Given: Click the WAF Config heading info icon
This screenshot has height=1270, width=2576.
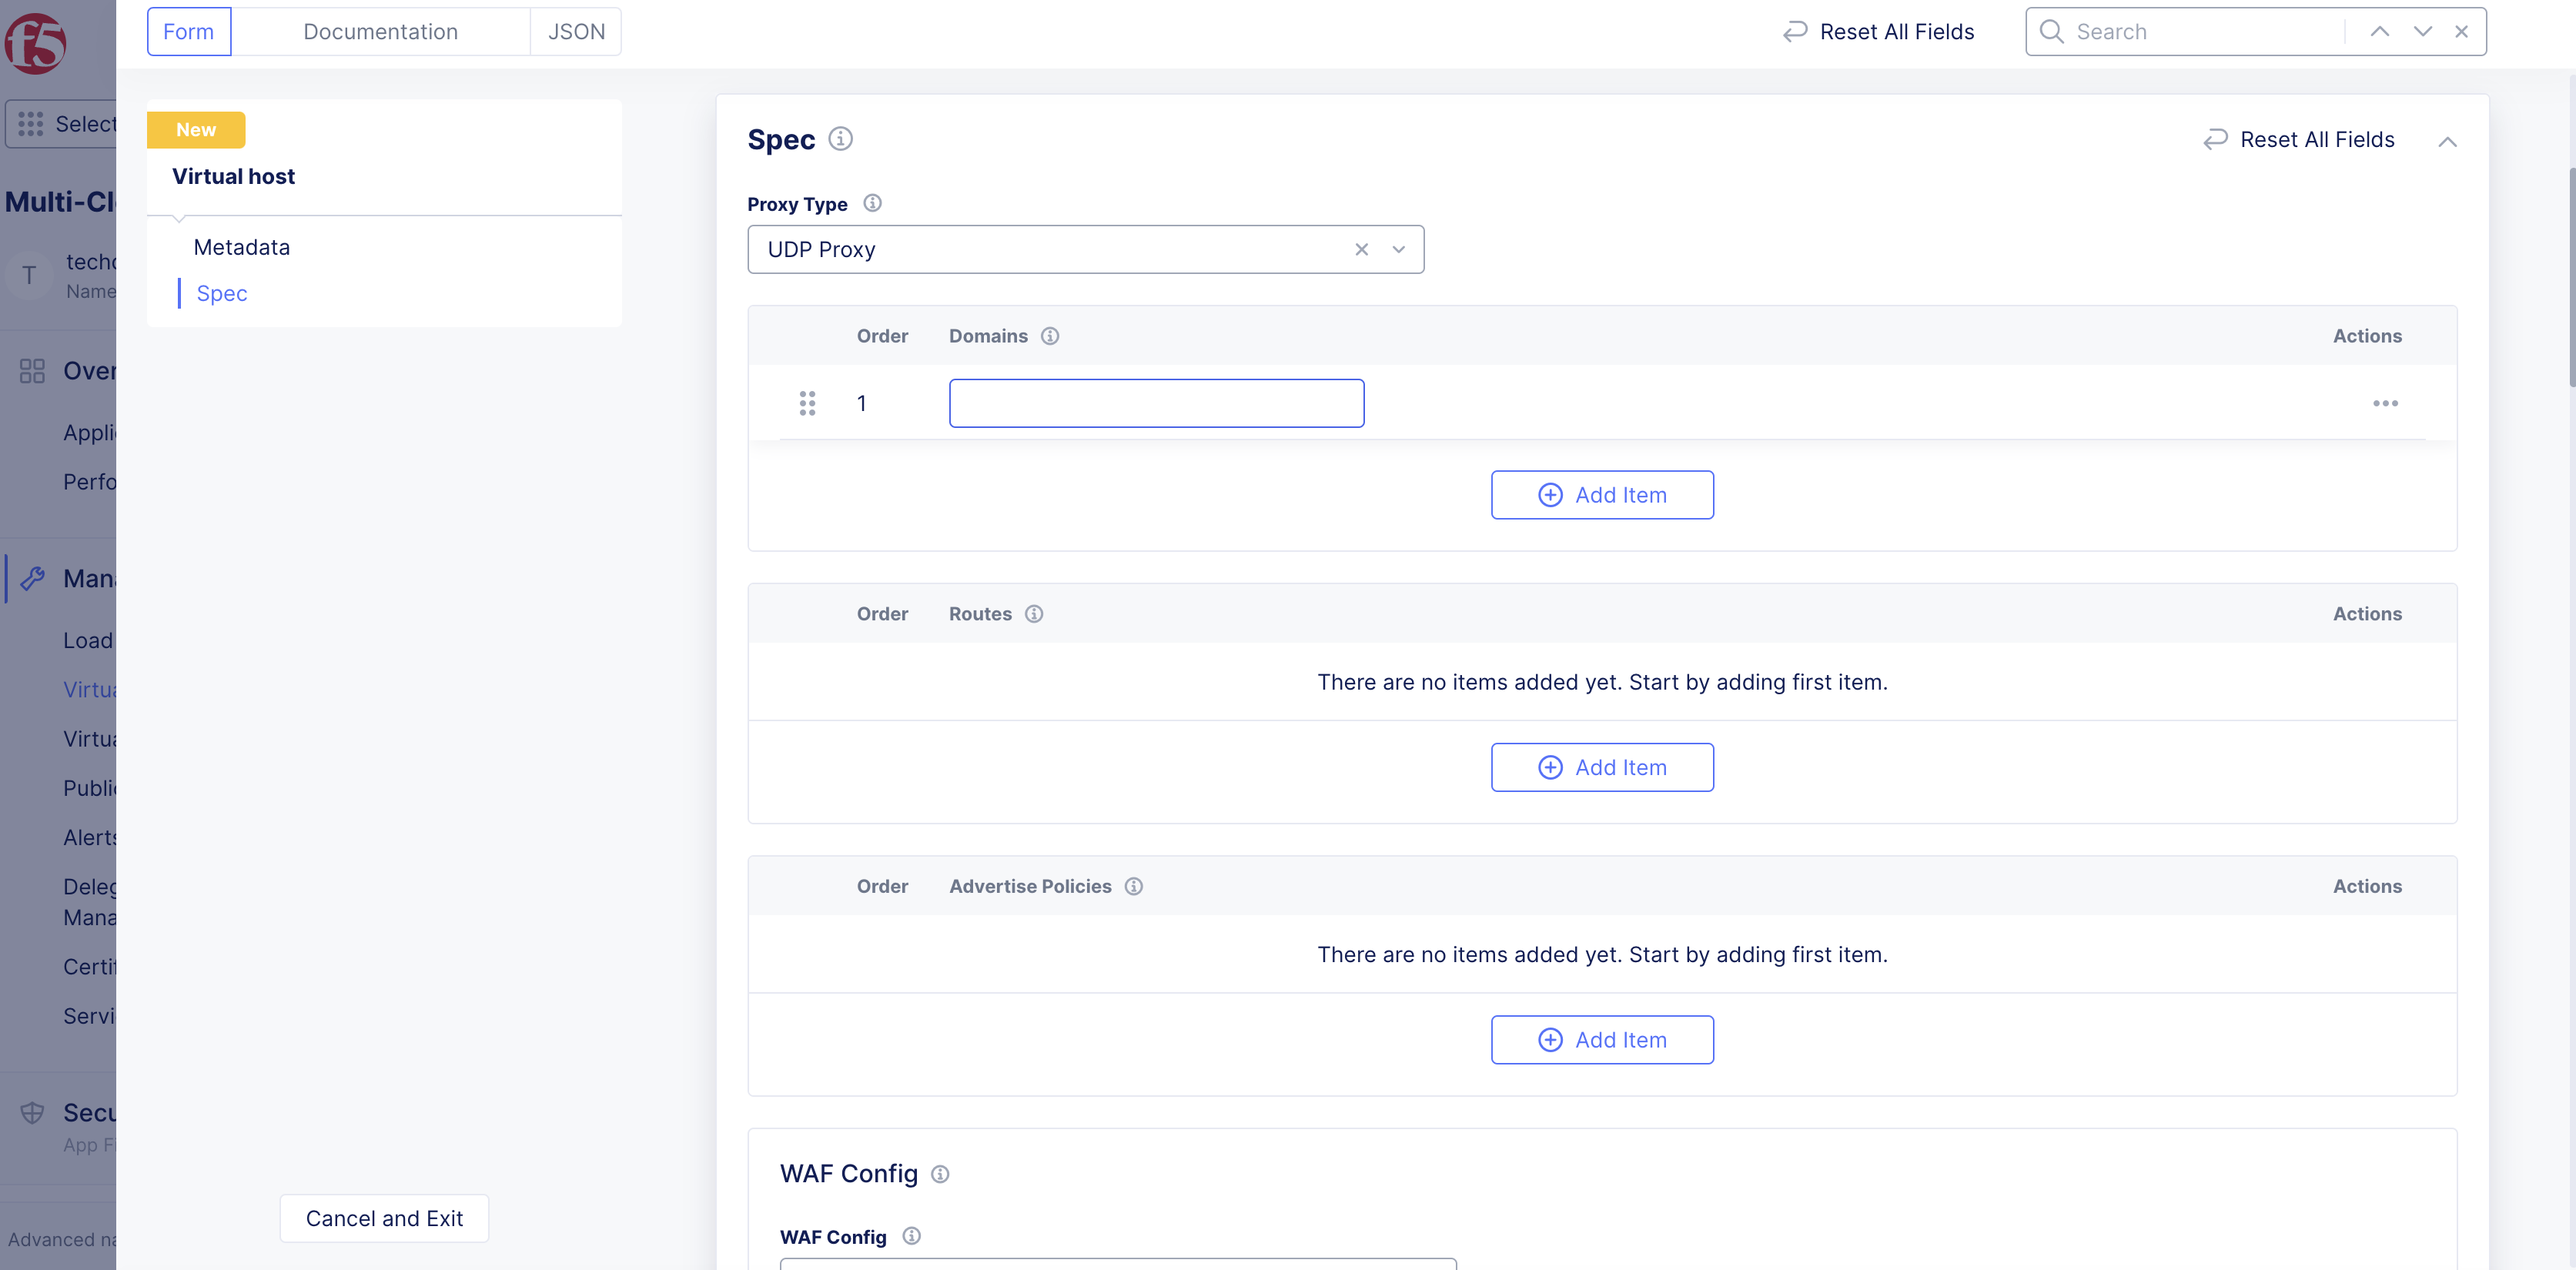Looking at the screenshot, I should (x=940, y=1174).
